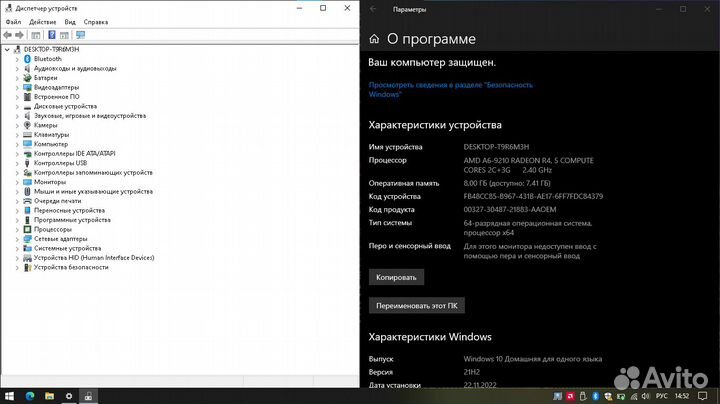Click the Forward arrow in Device Manager toolbar

(19, 35)
